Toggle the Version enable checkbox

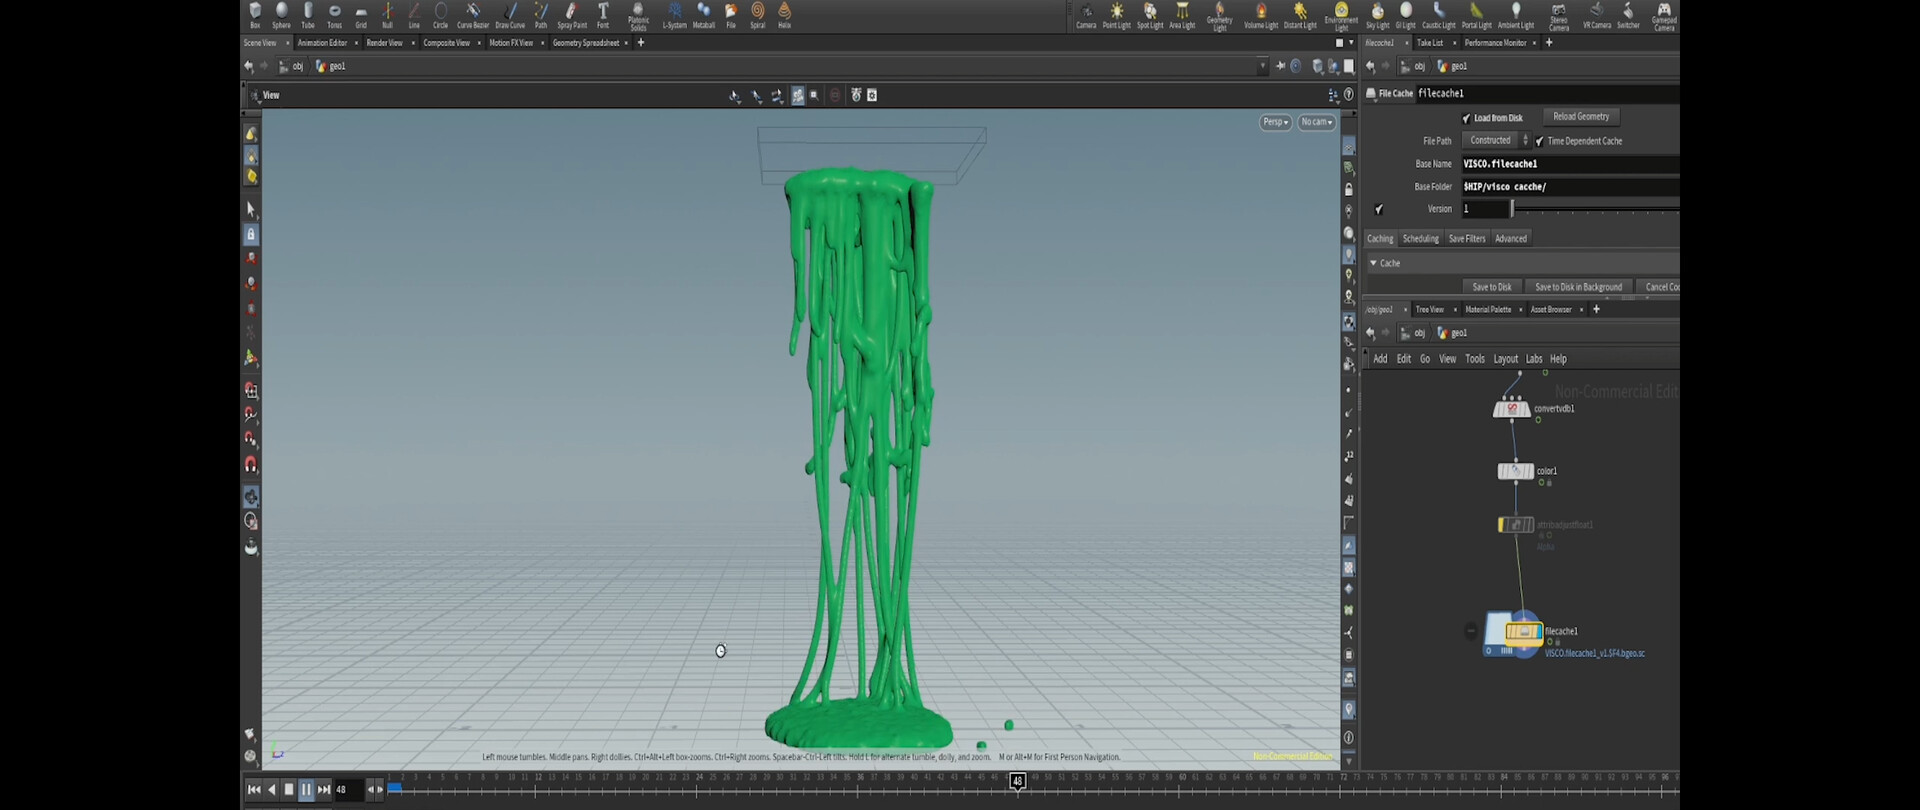(x=1379, y=209)
